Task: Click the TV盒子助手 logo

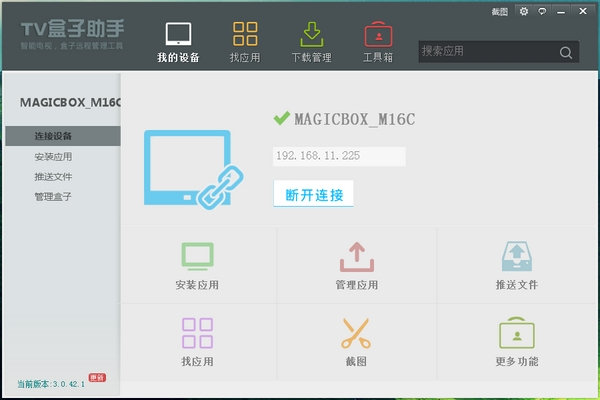Action: pos(72,34)
